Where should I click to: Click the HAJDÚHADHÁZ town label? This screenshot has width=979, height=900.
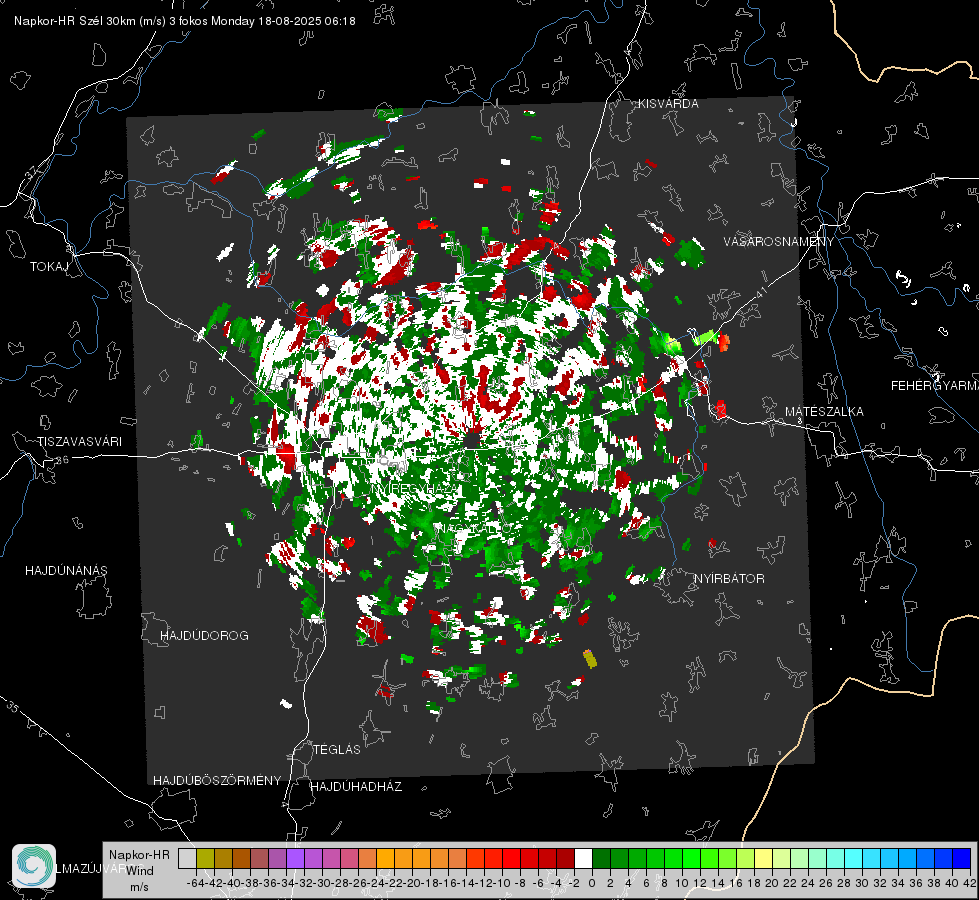(x=357, y=787)
